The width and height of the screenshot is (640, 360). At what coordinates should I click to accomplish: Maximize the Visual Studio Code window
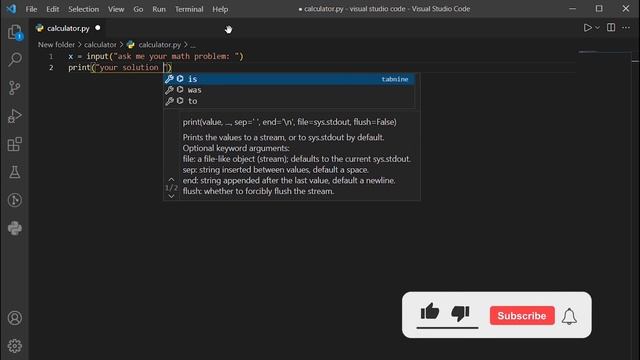tap(599, 9)
